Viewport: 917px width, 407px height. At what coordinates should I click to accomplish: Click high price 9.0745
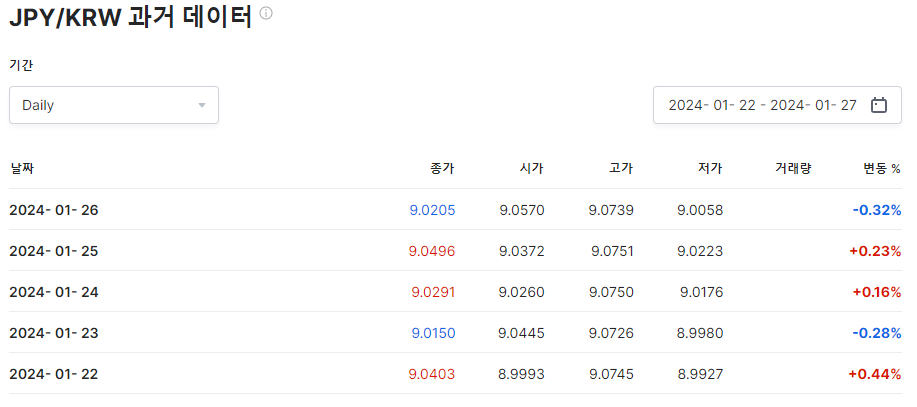(x=611, y=374)
